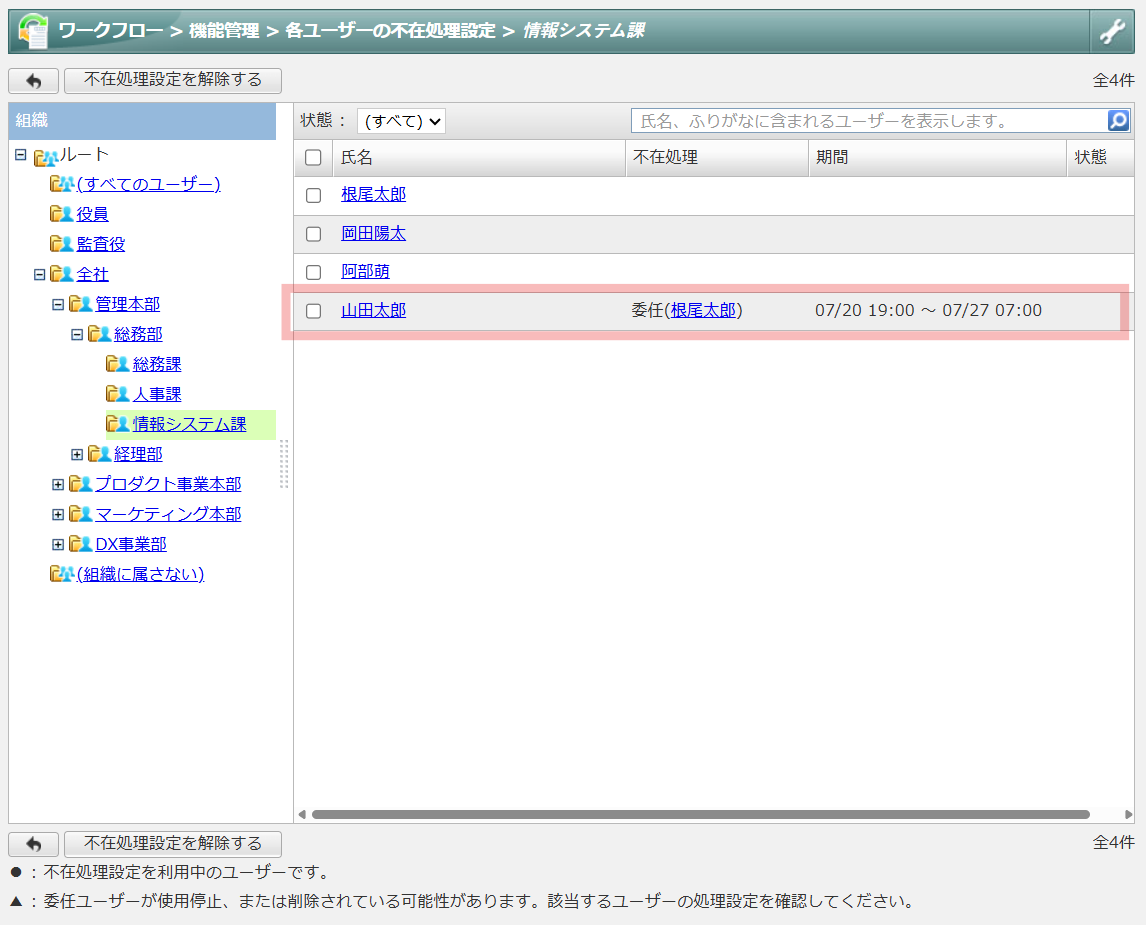Check the box for 山田太郎
Screen dimensions: 1146x925
click(314, 311)
